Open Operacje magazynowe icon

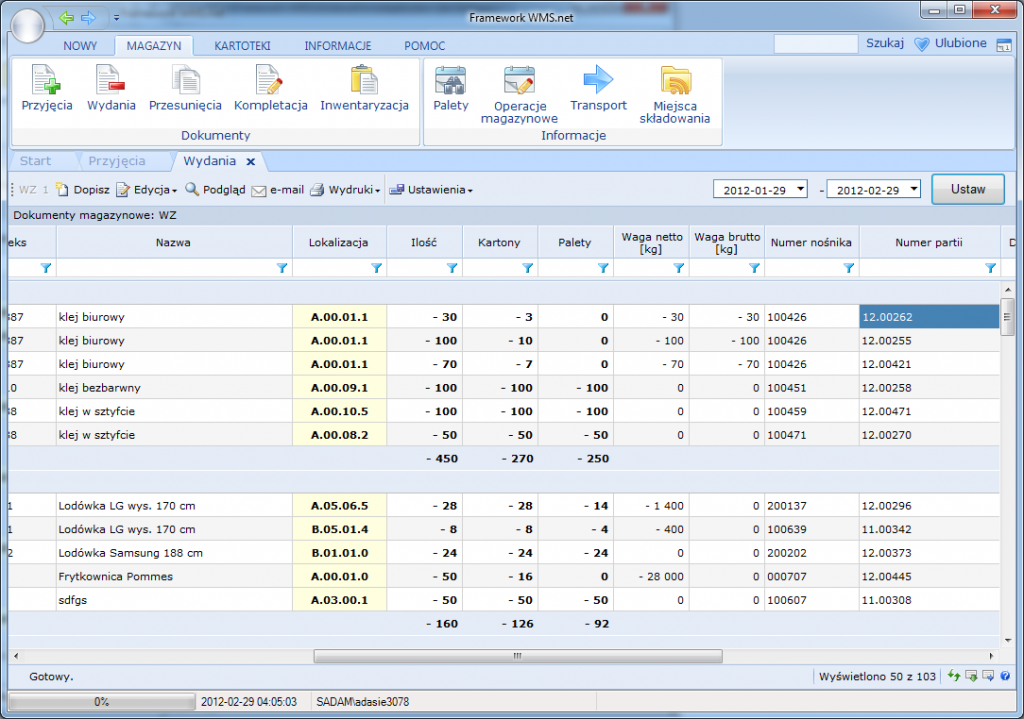[x=519, y=80]
